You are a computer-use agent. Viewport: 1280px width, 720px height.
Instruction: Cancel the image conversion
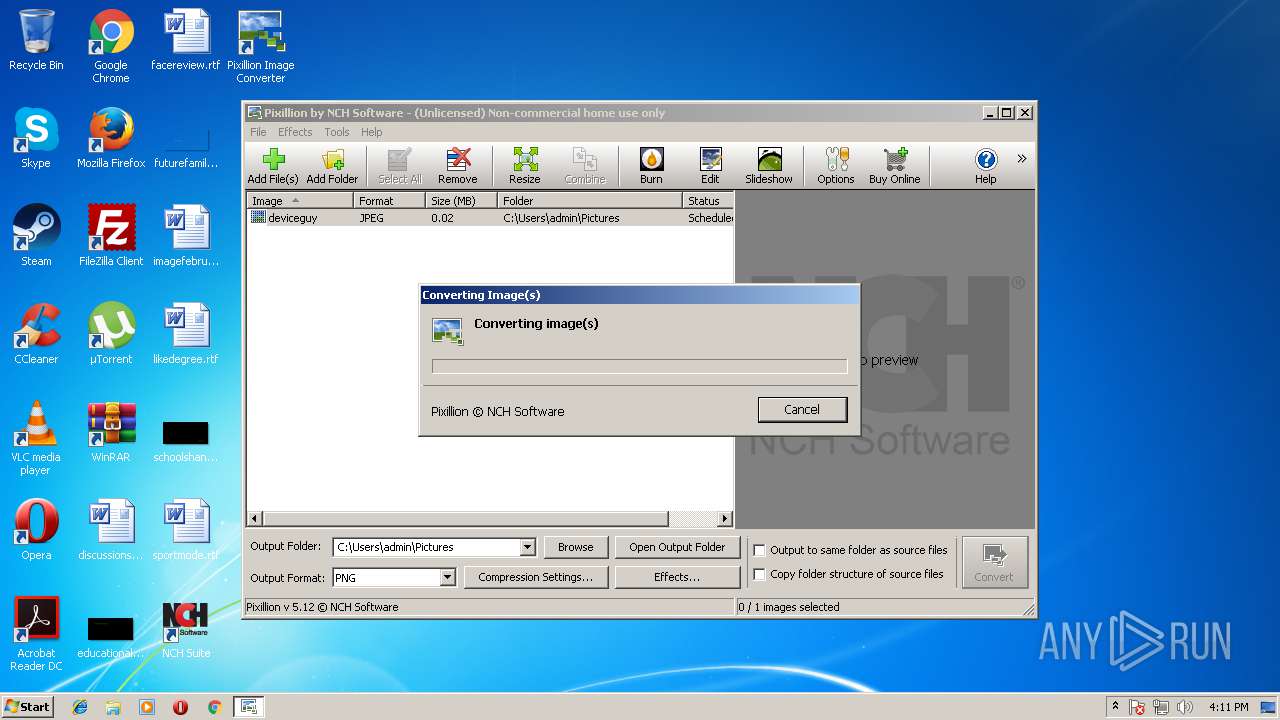[802, 410]
